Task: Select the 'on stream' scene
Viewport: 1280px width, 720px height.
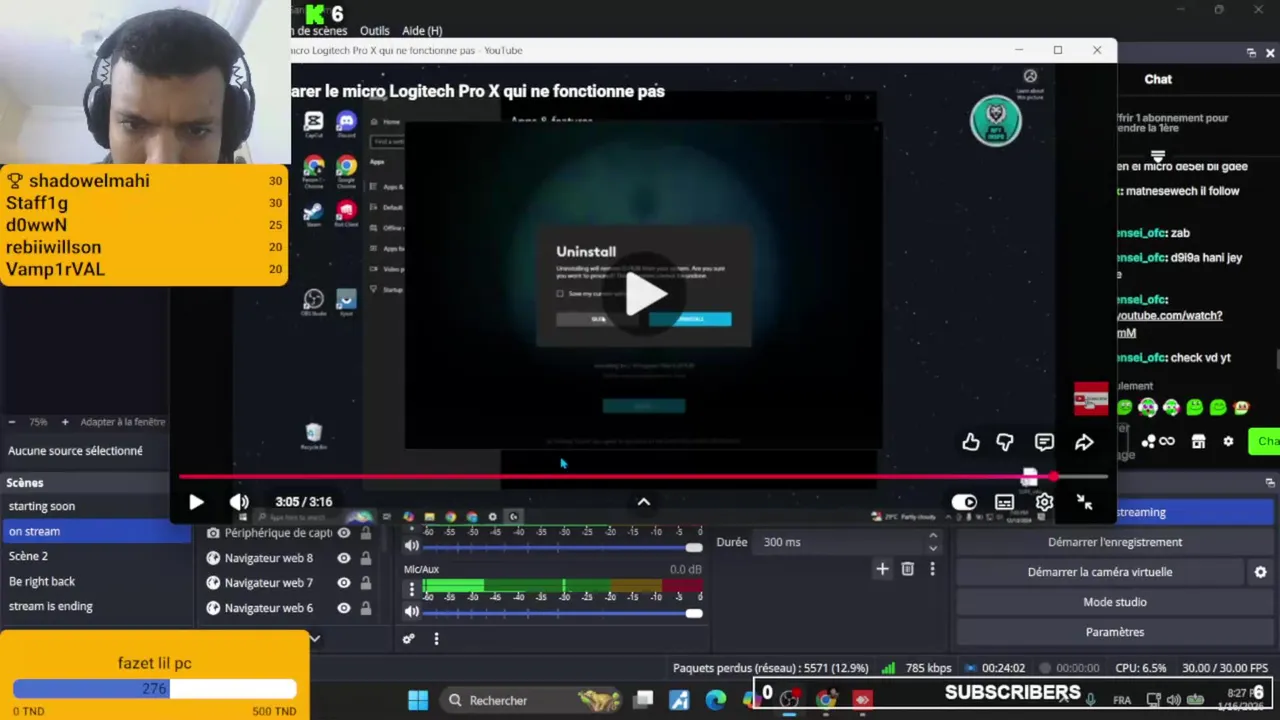Action: (95, 531)
